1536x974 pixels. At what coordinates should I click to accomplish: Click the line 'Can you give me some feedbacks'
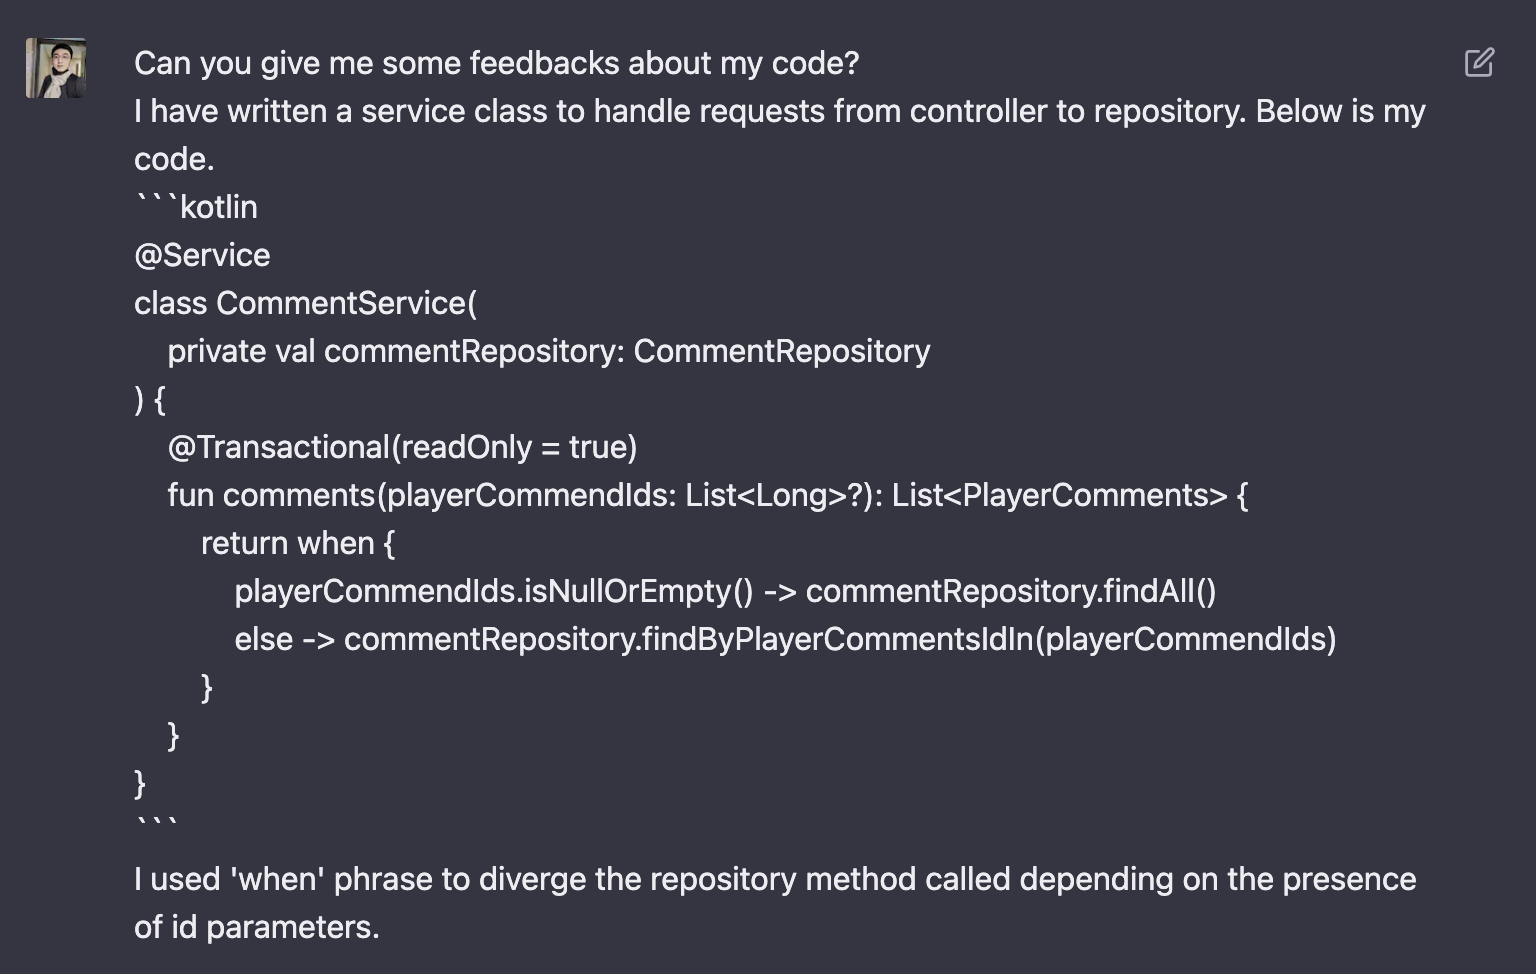point(497,63)
